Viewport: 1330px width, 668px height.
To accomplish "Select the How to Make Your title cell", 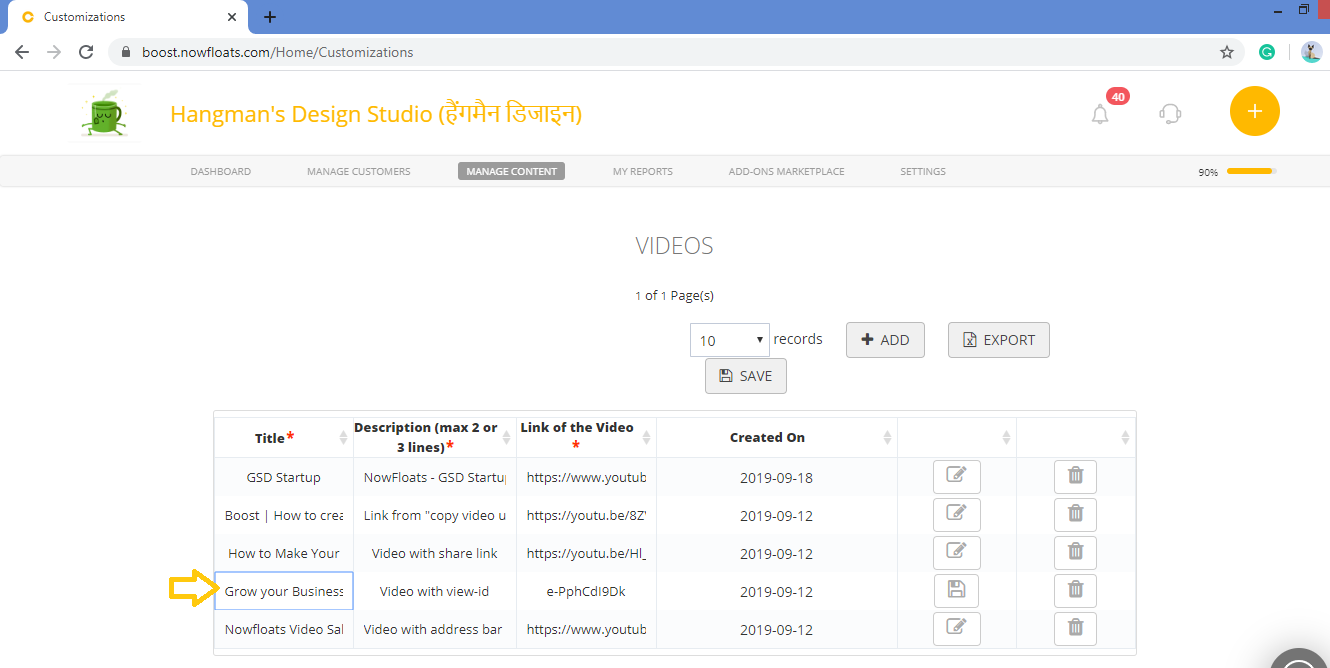I will coord(284,553).
